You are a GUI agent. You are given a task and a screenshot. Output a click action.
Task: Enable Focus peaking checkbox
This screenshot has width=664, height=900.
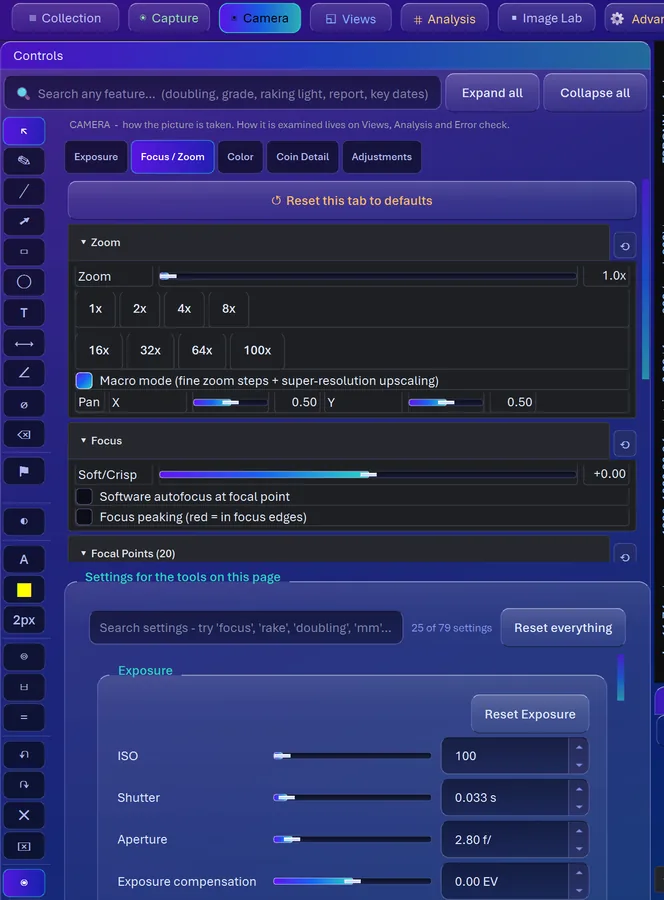[84, 517]
